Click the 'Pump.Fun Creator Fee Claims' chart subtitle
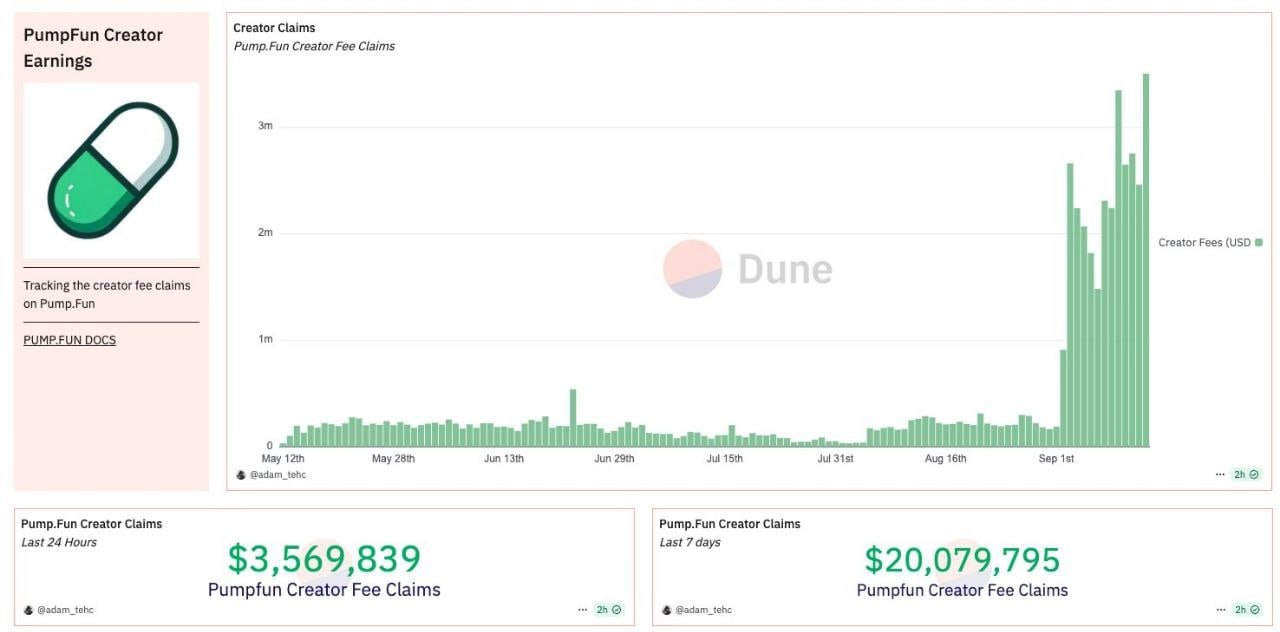The height and width of the screenshot is (632, 1280). (314, 46)
